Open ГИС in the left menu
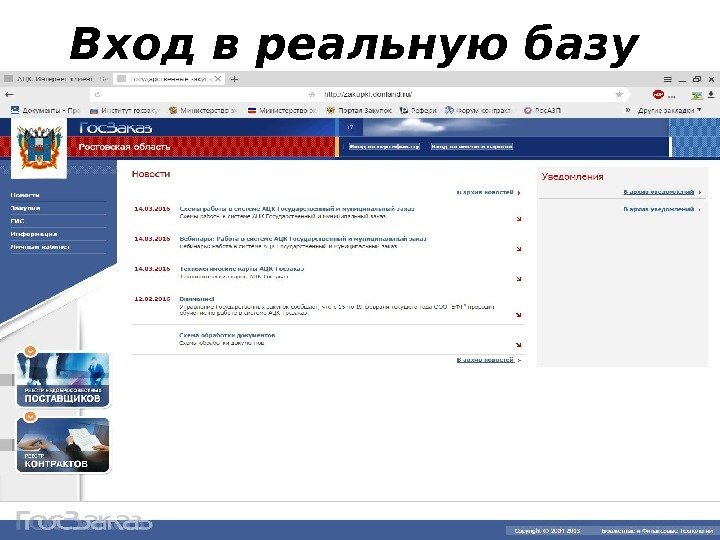The height and width of the screenshot is (540, 720). [17, 221]
